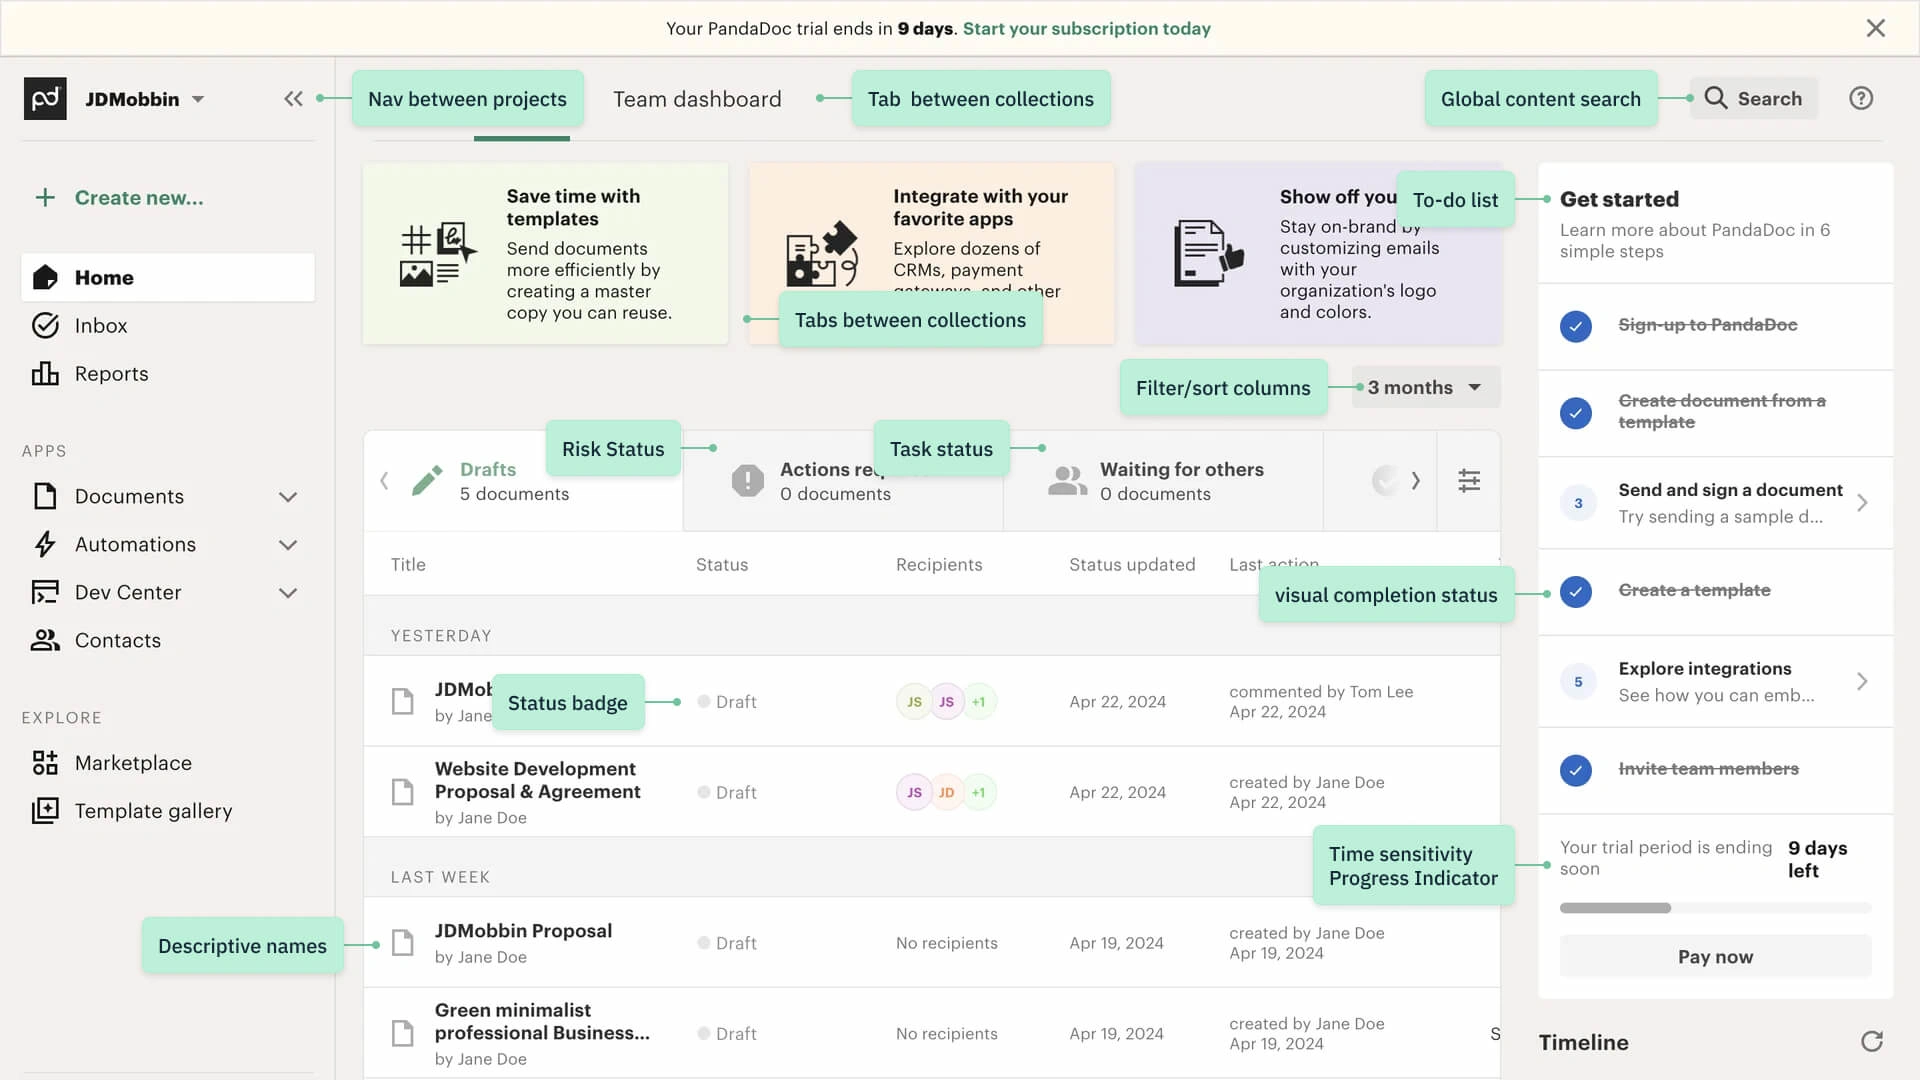Click the Dev Center icon

[45, 592]
